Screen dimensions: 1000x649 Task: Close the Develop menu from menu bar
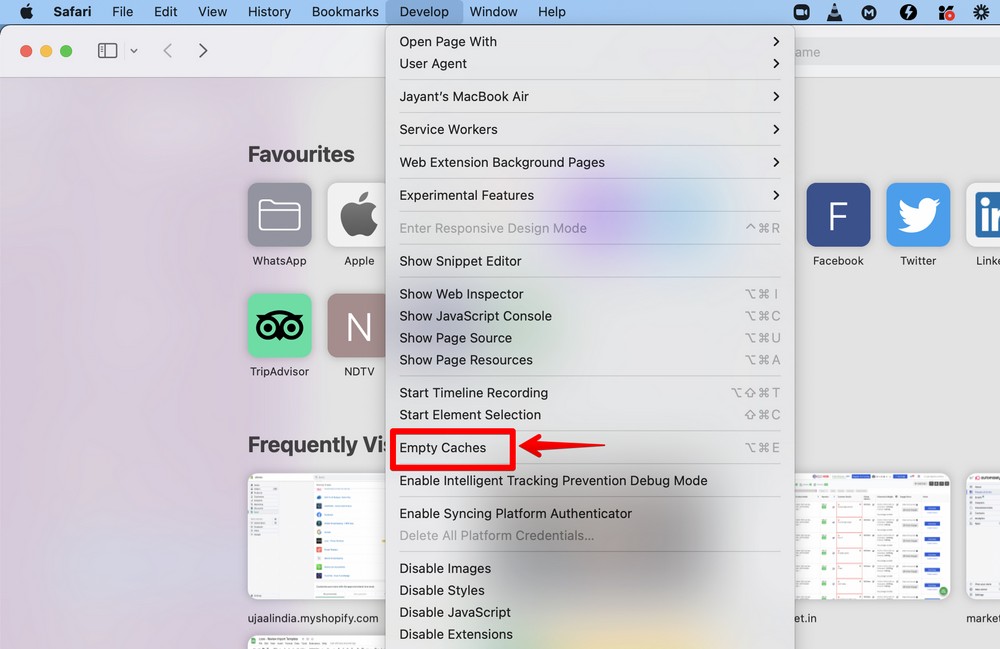(424, 11)
